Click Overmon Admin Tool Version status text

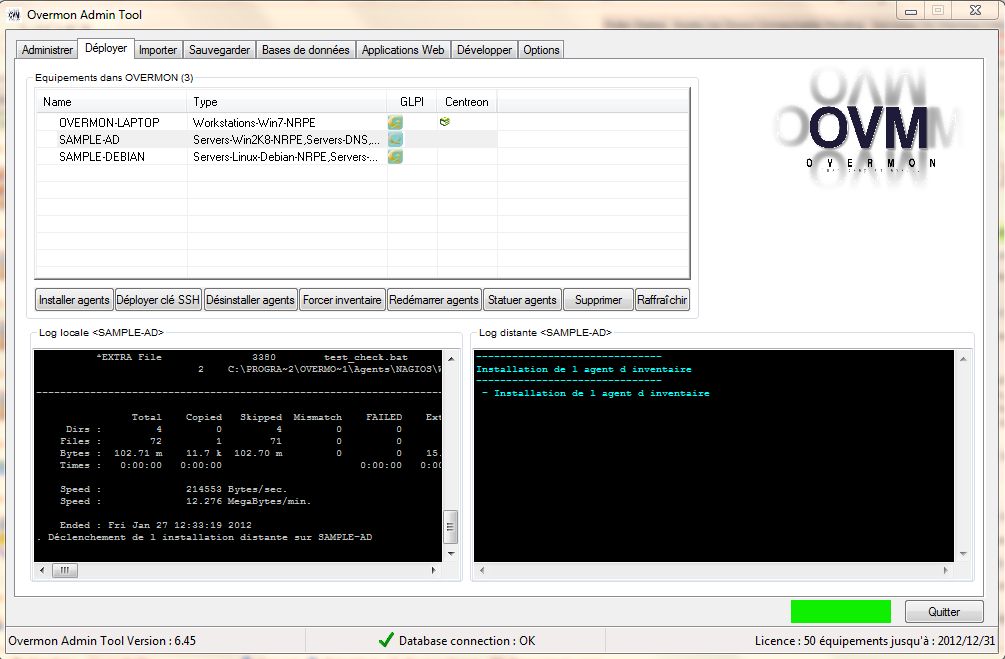(102, 640)
